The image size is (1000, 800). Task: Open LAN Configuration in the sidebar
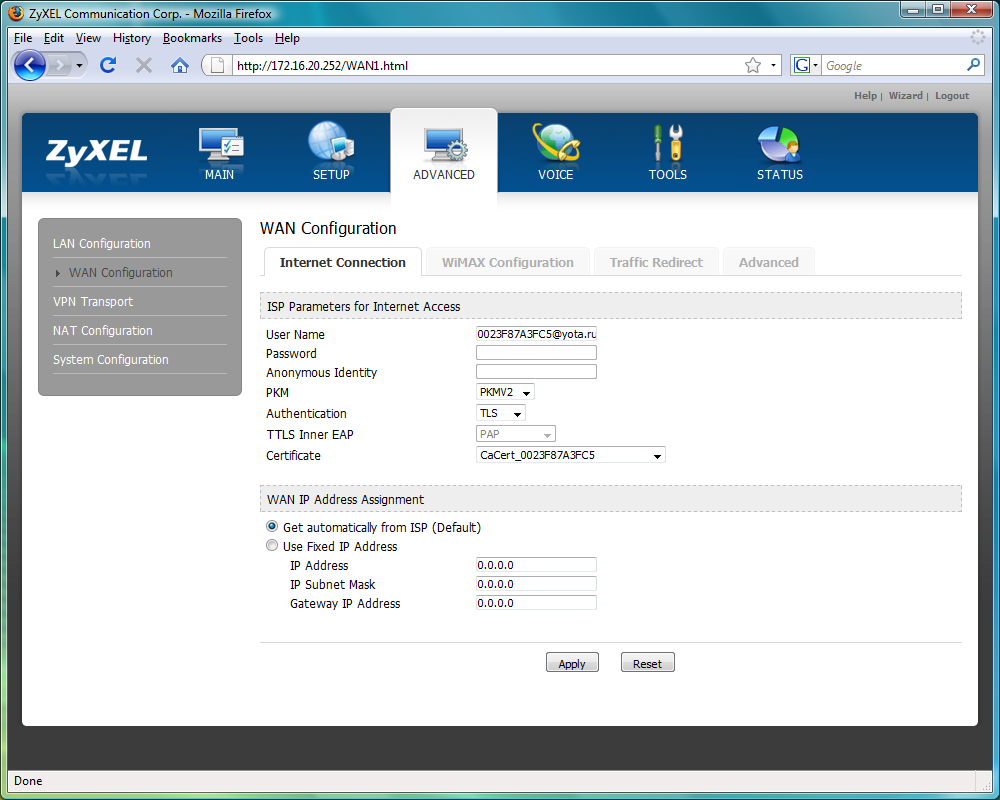[x=101, y=244]
